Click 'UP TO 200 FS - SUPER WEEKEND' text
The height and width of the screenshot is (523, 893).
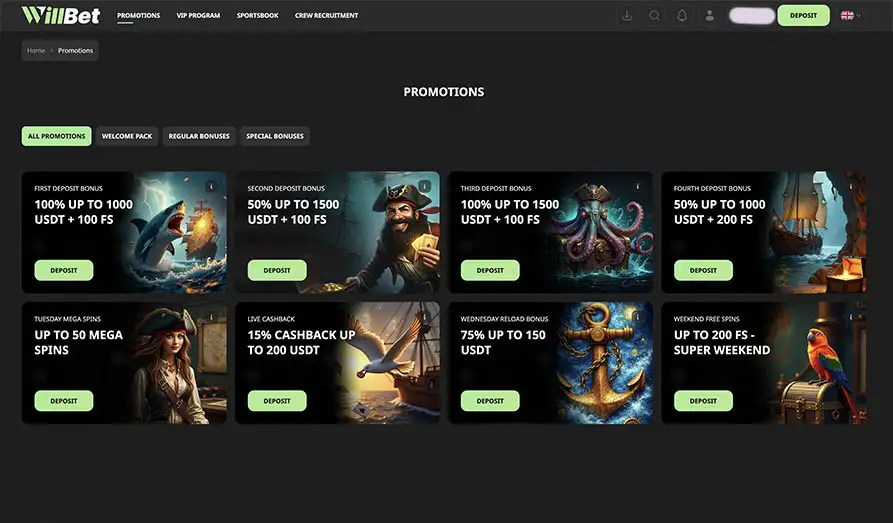[722, 342]
